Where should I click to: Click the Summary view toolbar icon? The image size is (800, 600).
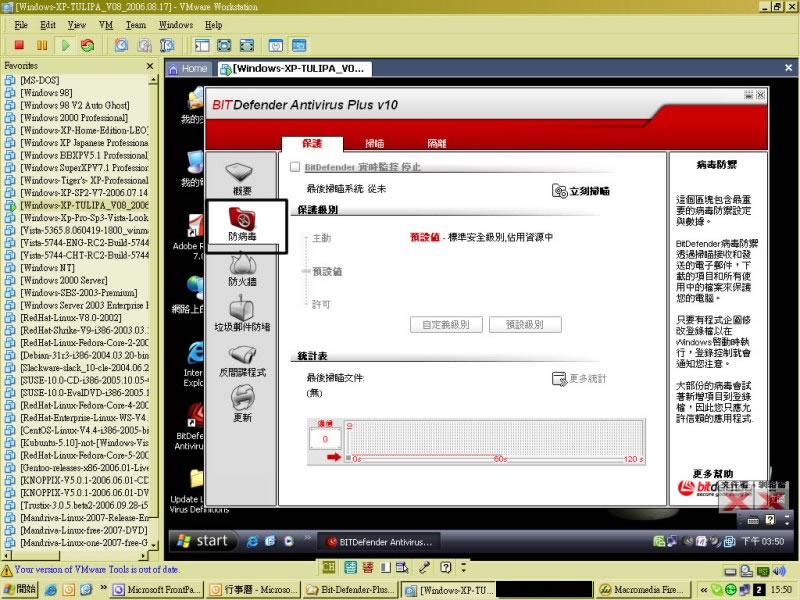click(x=276, y=45)
